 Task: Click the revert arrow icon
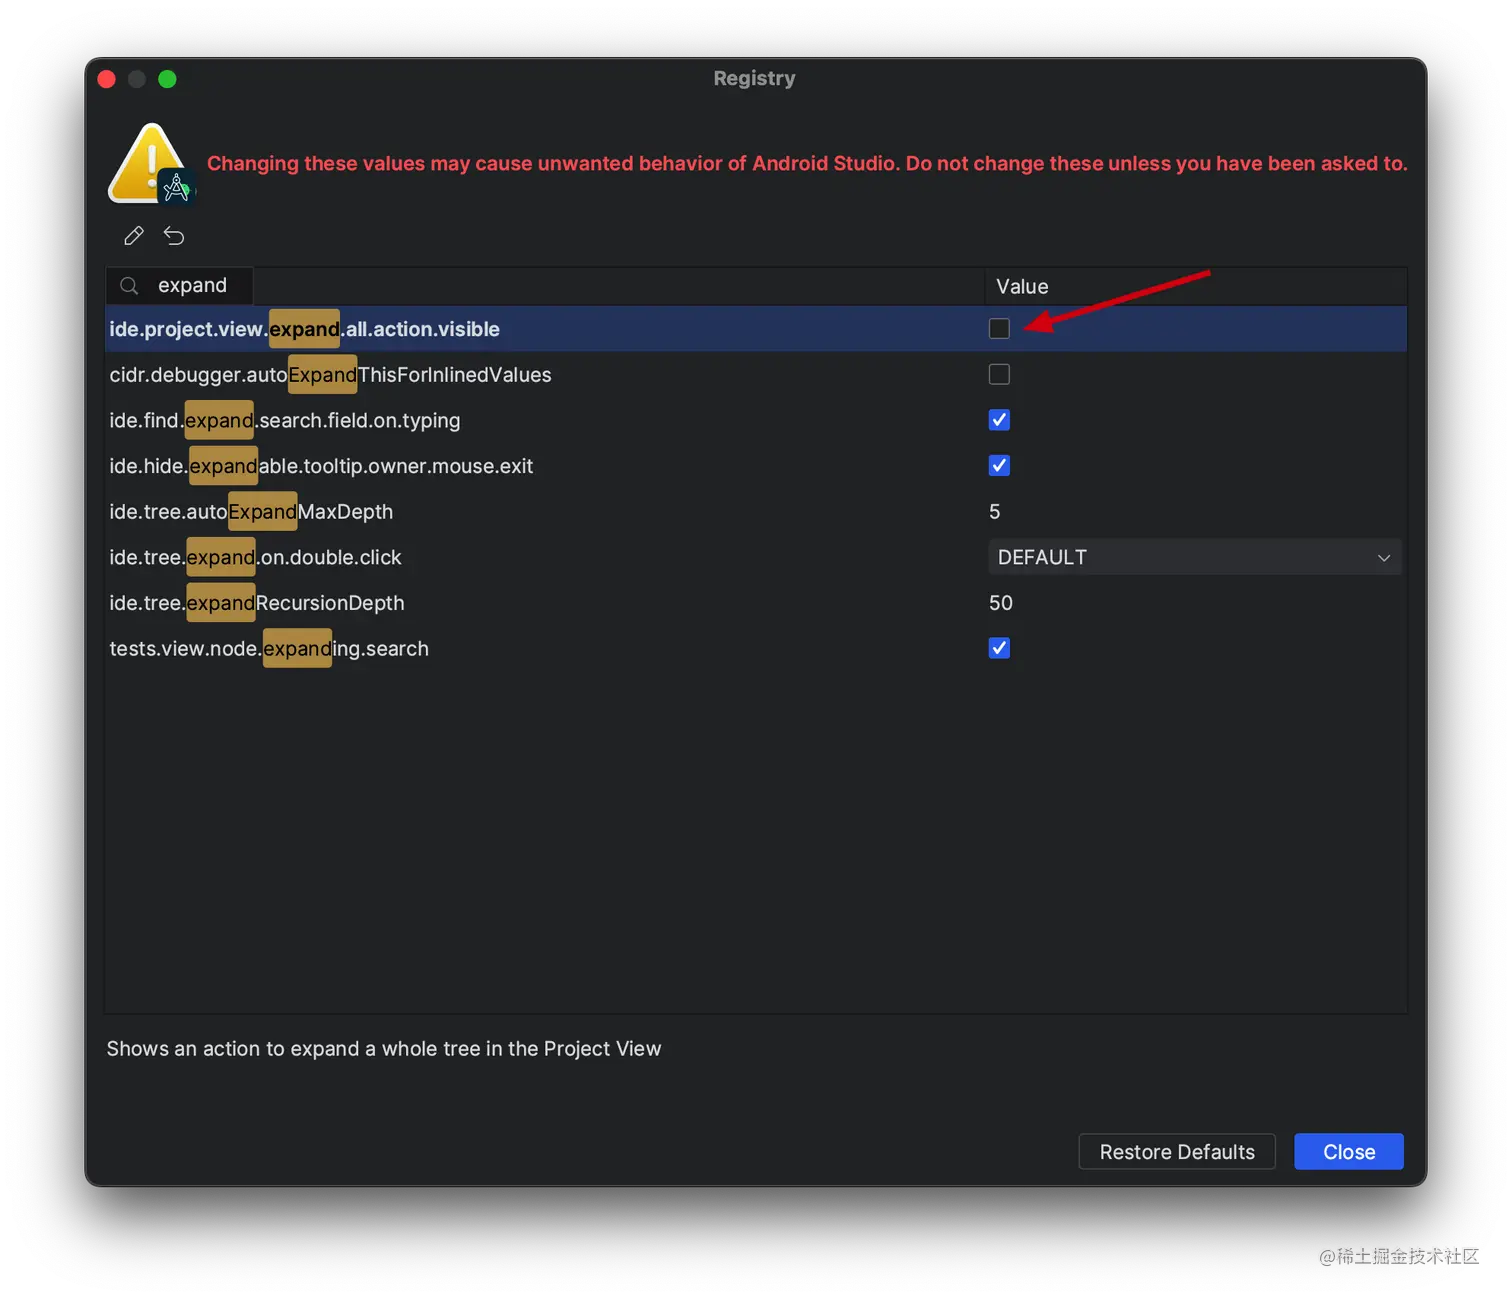174,236
